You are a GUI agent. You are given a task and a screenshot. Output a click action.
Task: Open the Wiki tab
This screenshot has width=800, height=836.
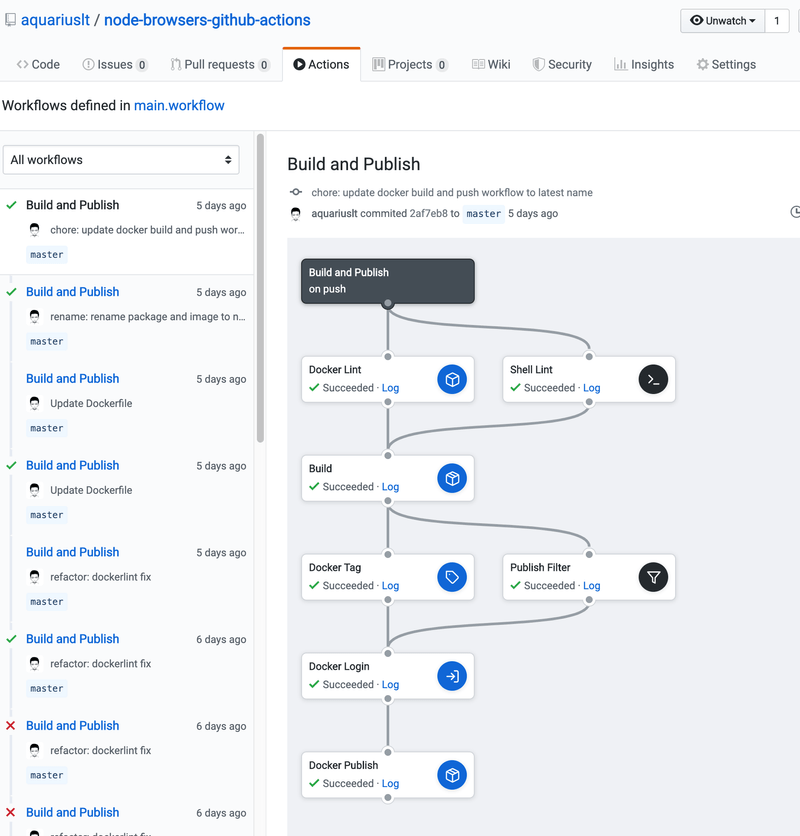pos(491,65)
